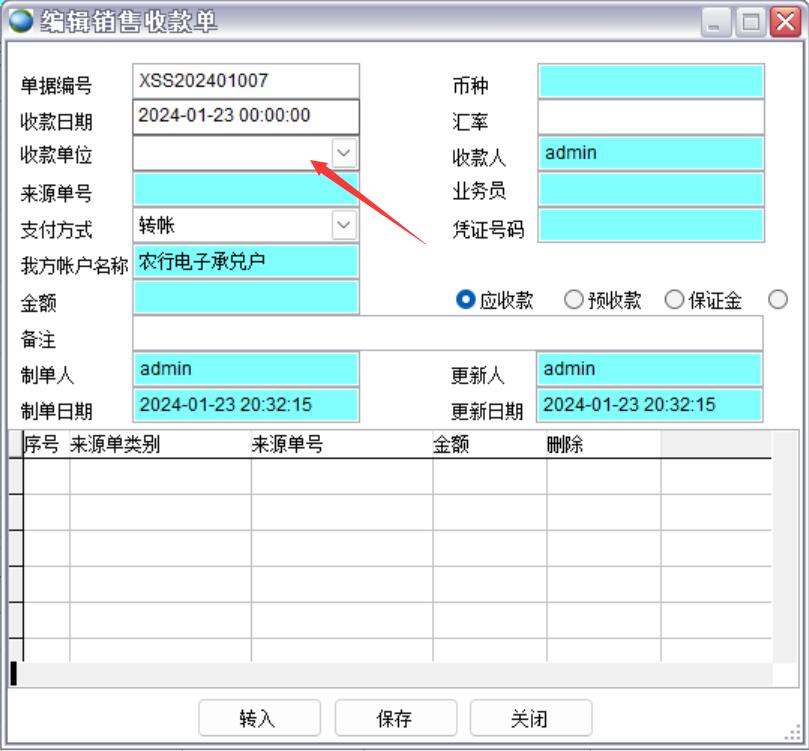Screen dimensions: 809x751
Task: Click the 汇率 input field
Action: click(x=650, y=118)
